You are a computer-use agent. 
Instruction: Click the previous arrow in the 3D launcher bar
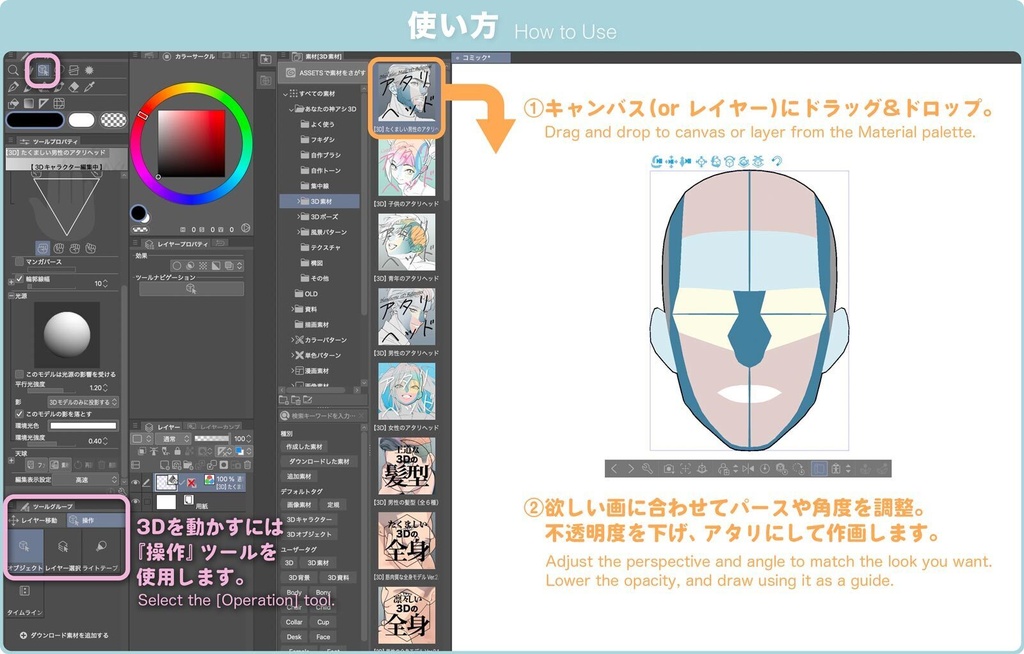pyautogui.click(x=614, y=468)
